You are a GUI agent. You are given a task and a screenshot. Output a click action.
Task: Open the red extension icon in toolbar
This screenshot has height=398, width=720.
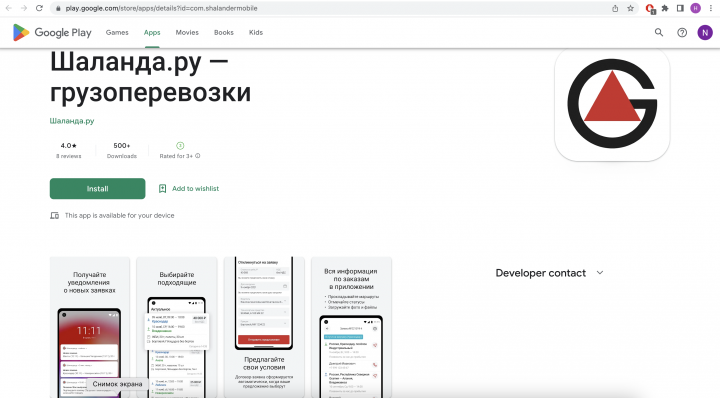tap(650, 8)
